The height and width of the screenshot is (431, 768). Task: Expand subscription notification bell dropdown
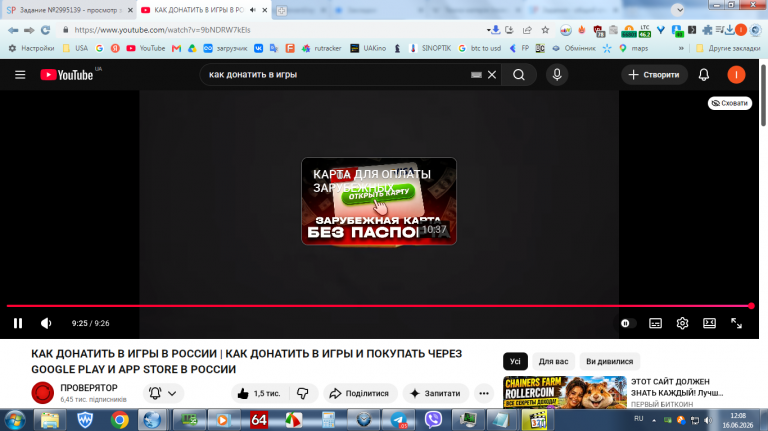pyautogui.click(x=163, y=393)
